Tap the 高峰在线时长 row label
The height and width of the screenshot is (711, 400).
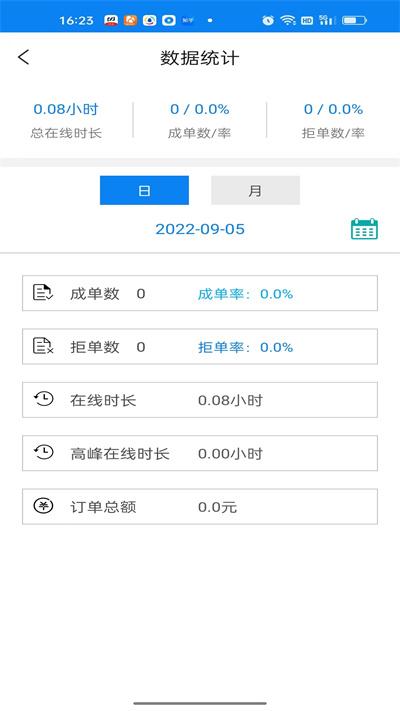(120, 454)
